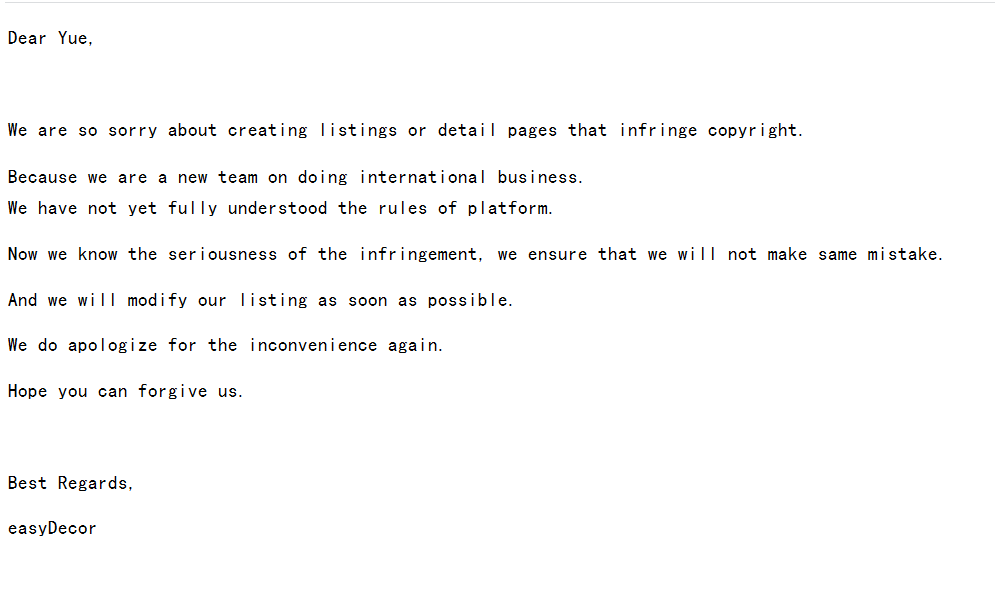Click 'international' in the new team sentence
Screen dimensions: 1000x598
[x=422, y=177]
